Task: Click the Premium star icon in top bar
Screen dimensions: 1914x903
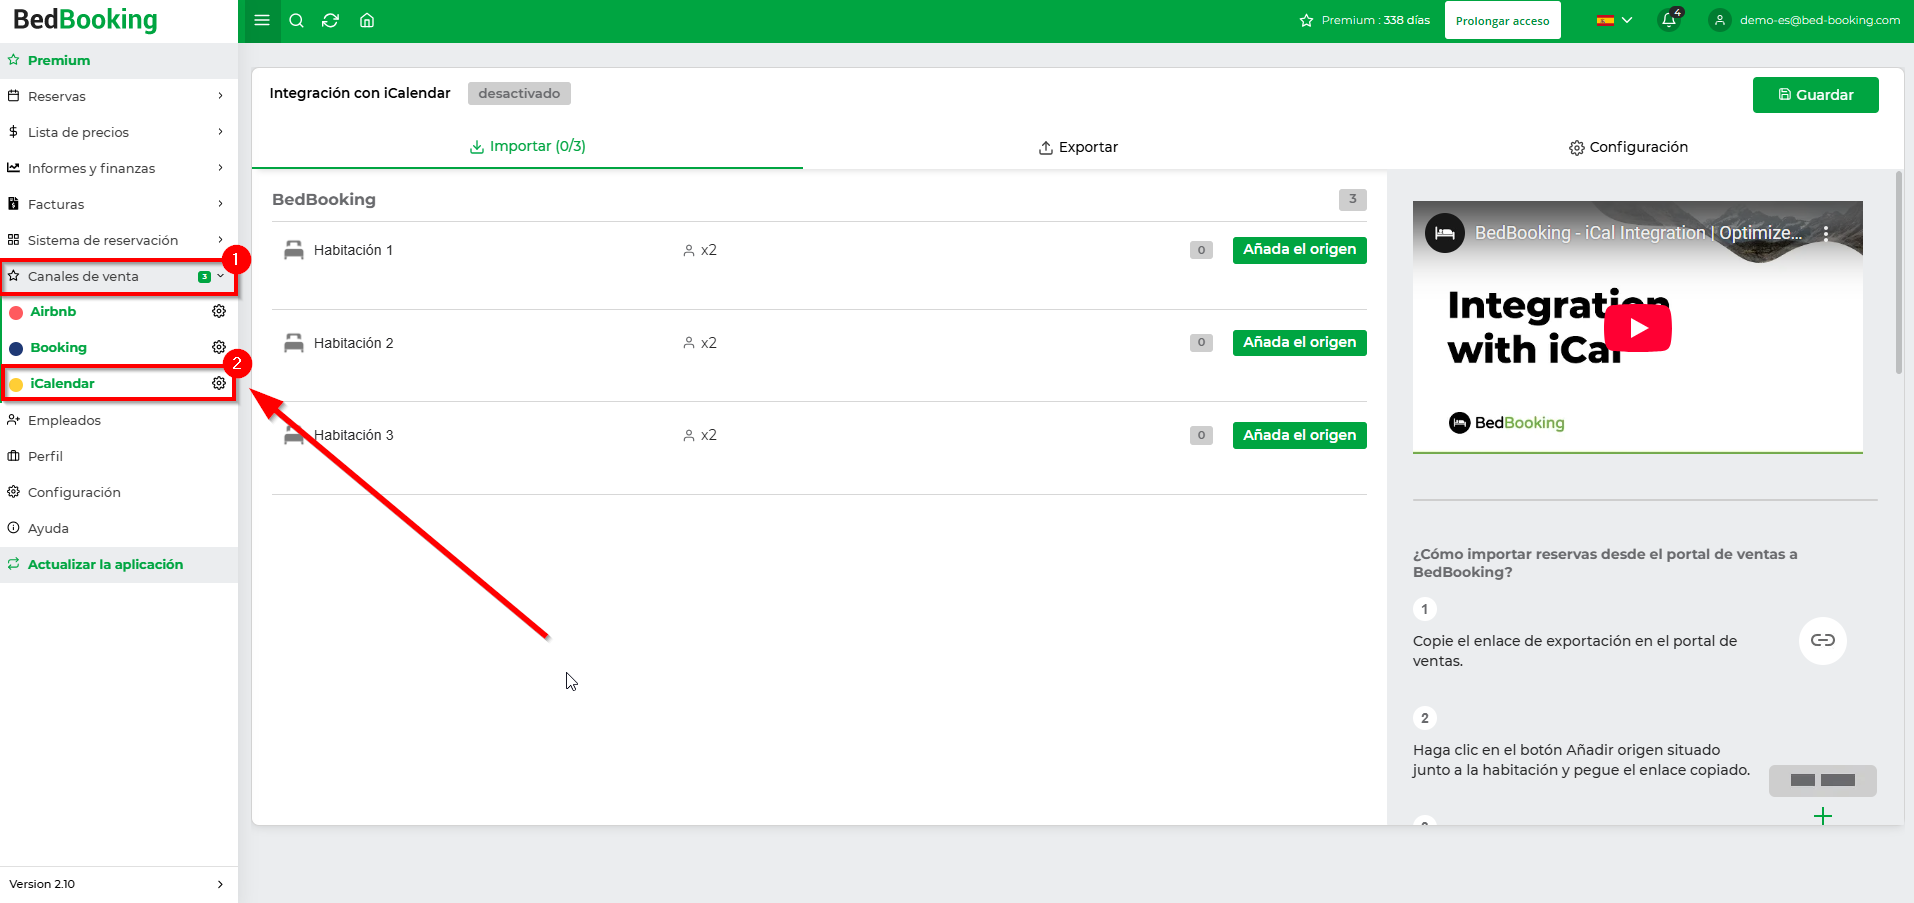Action: tap(1306, 20)
